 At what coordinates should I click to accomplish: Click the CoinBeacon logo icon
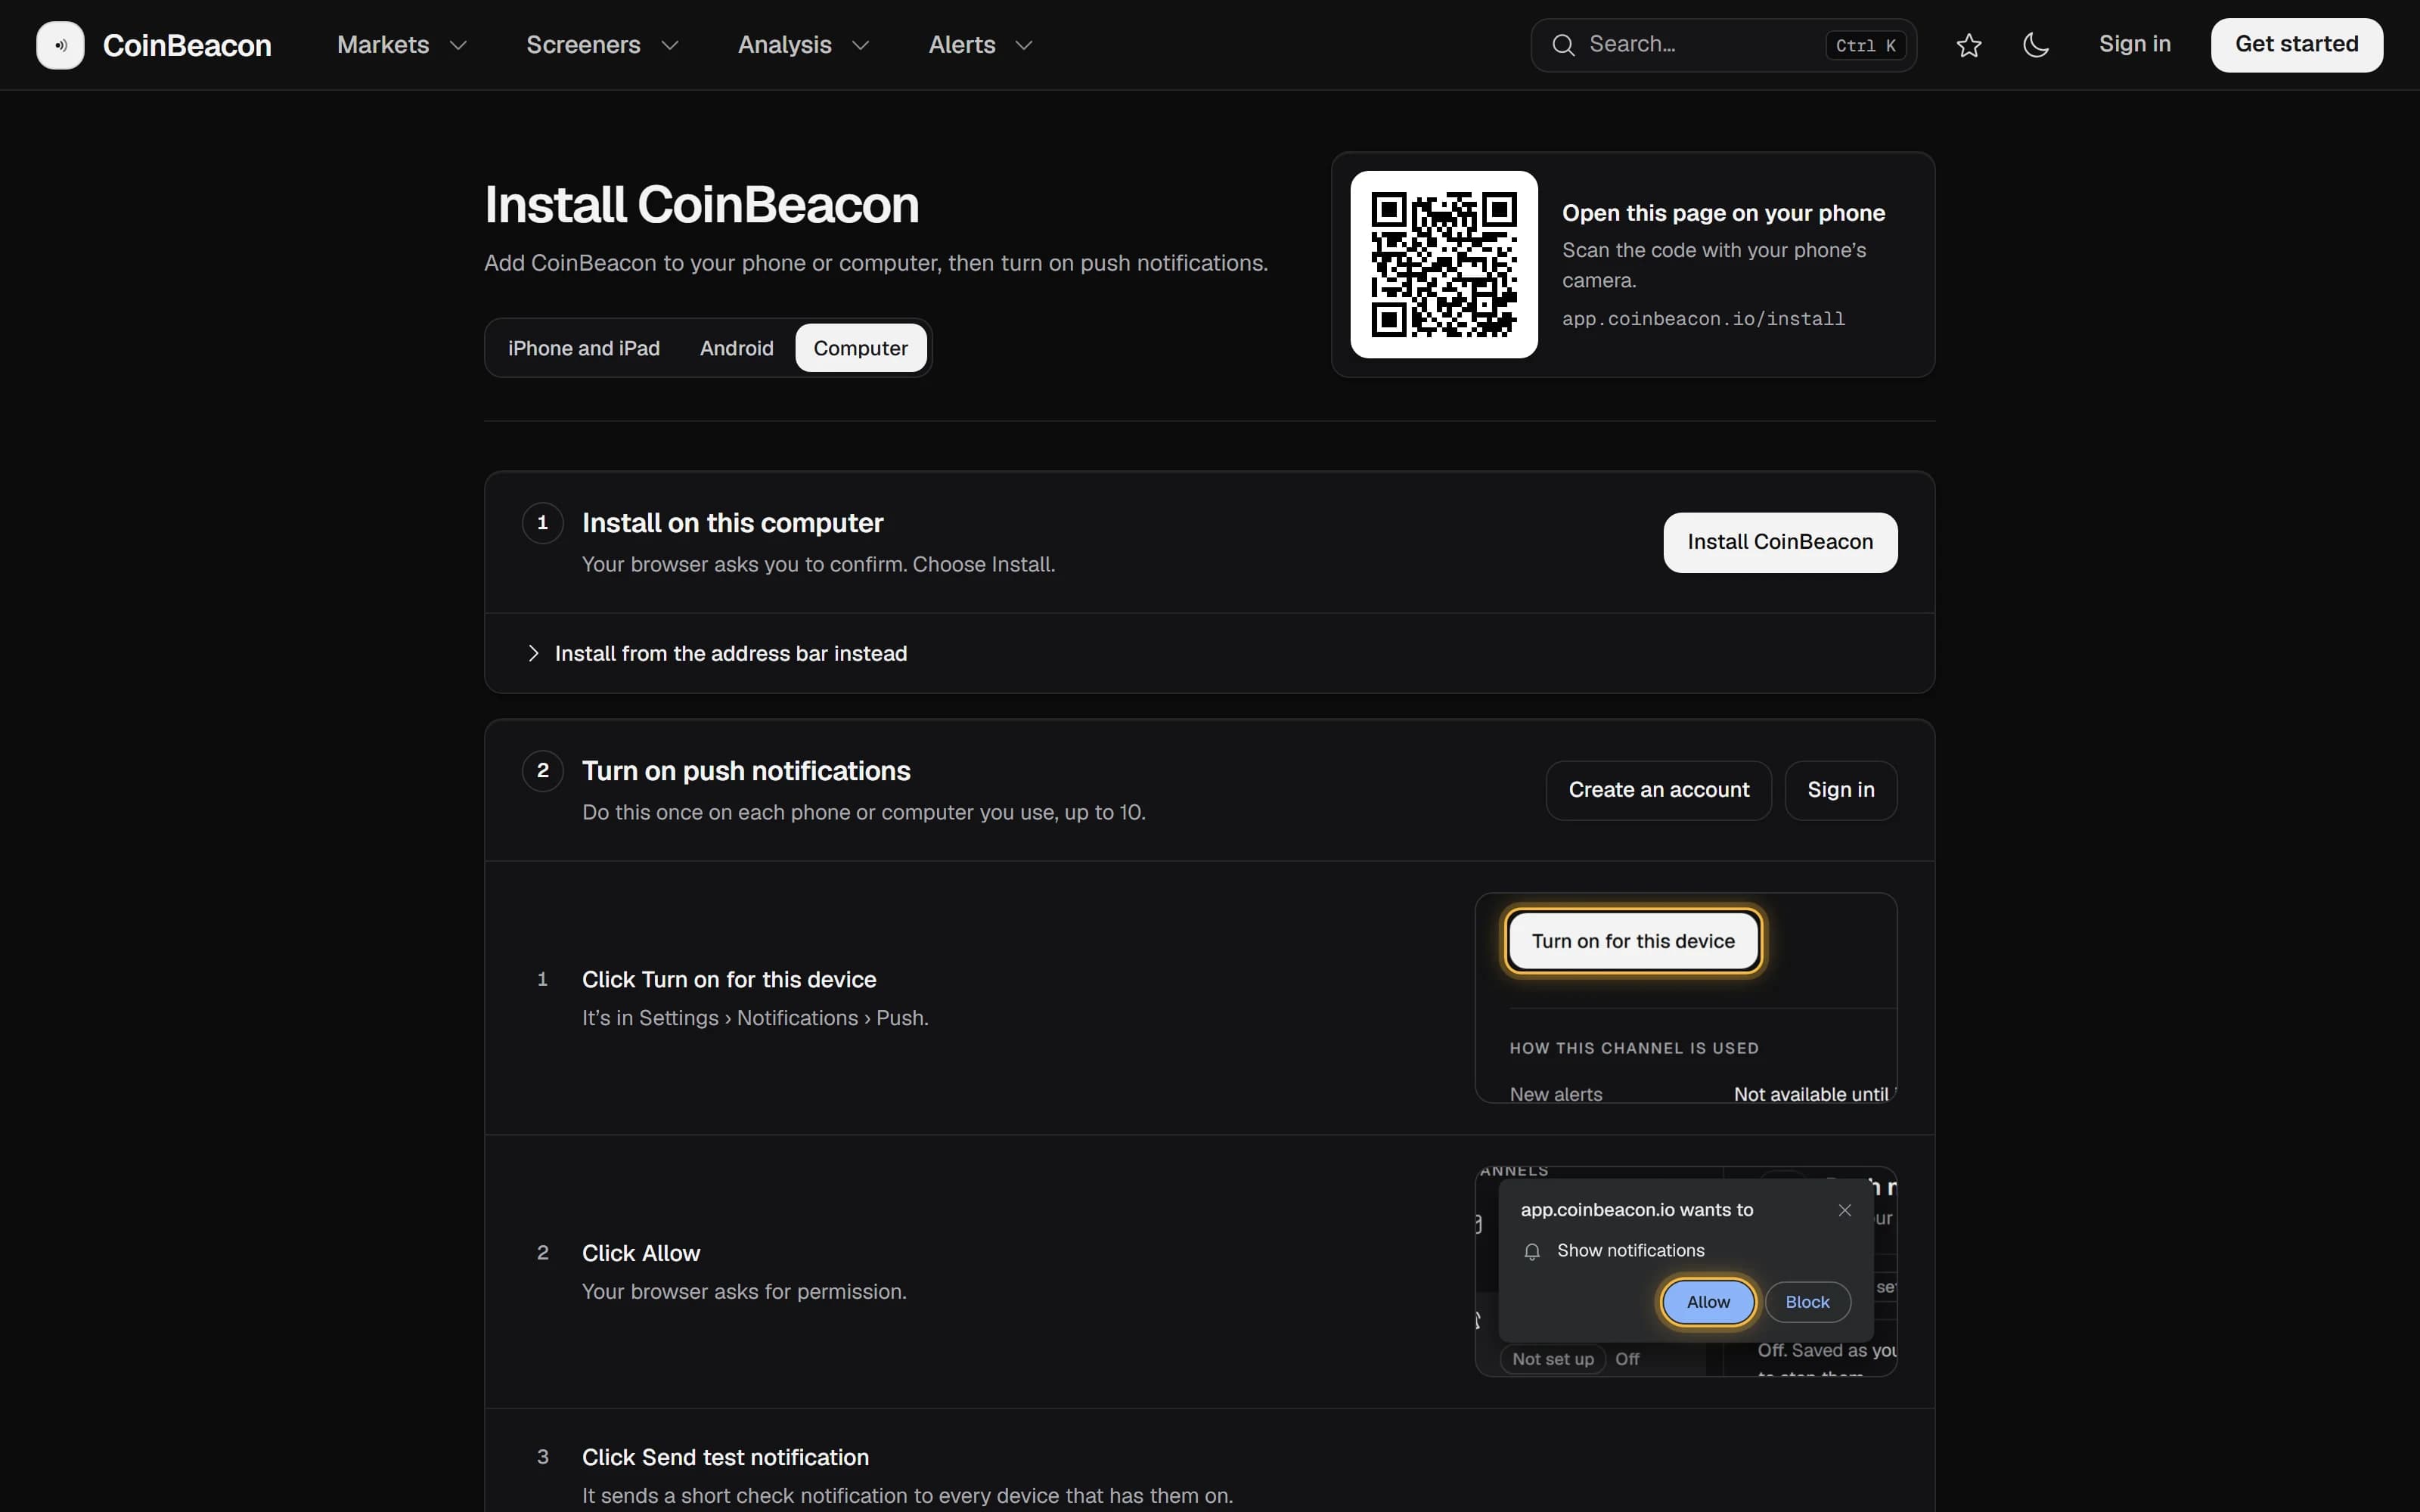(60, 45)
